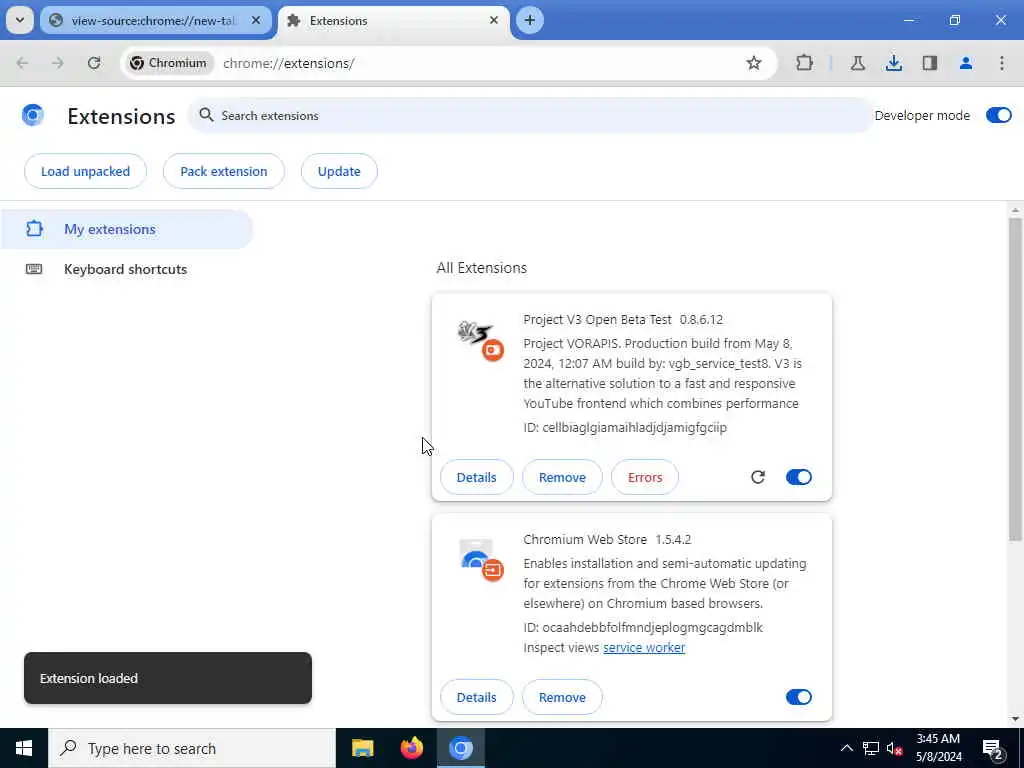Click the Chromium Web Store version 1.5.4.2
1024x768 pixels.
coord(673,539)
